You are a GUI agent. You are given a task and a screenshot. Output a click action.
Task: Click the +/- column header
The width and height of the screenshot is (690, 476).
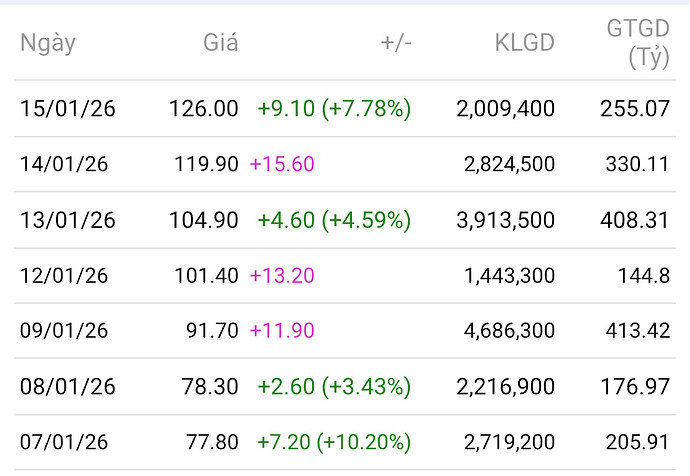tap(395, 43)
